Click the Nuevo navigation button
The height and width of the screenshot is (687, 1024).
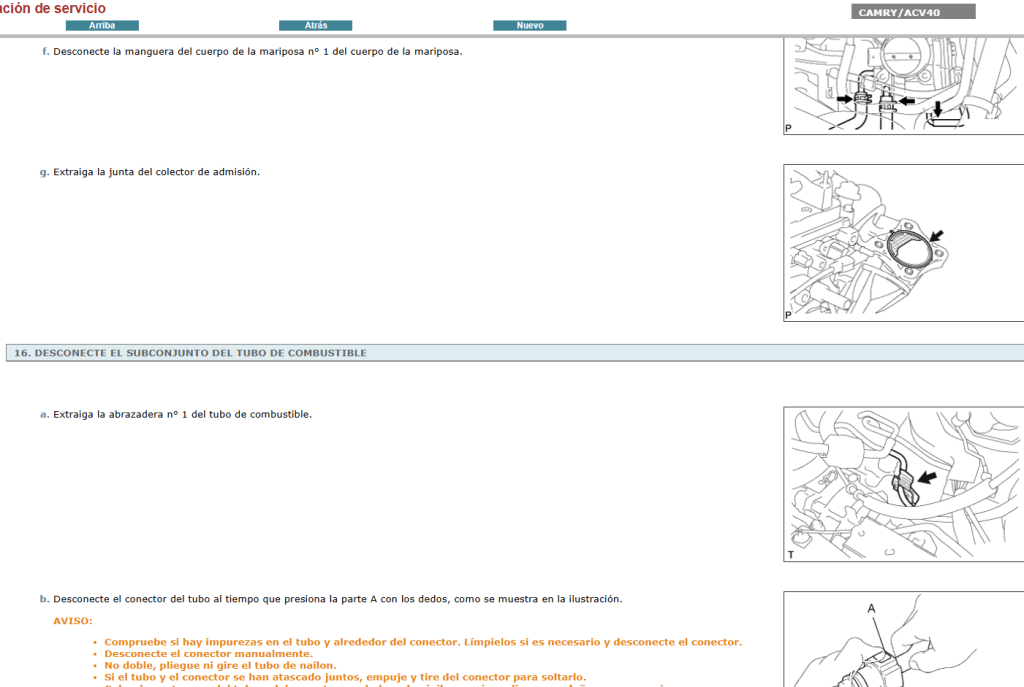529,25
